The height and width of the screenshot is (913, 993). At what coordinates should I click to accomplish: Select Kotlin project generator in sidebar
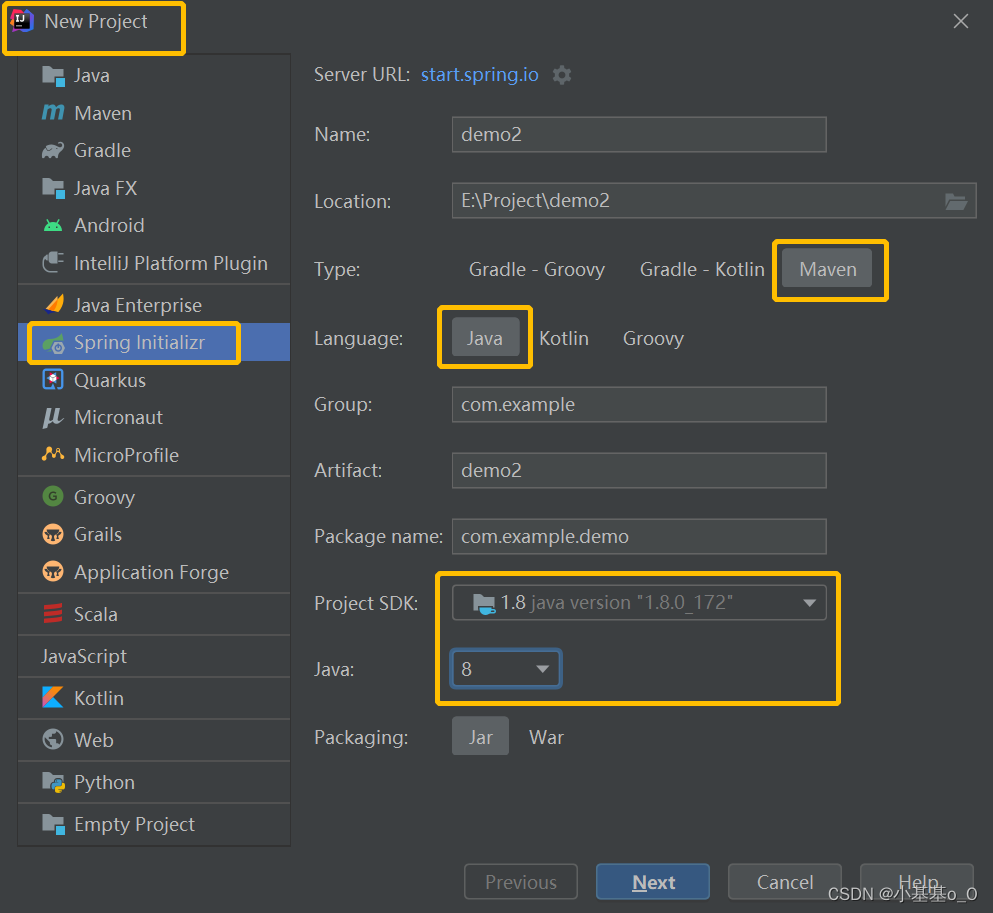click(154, 698)
